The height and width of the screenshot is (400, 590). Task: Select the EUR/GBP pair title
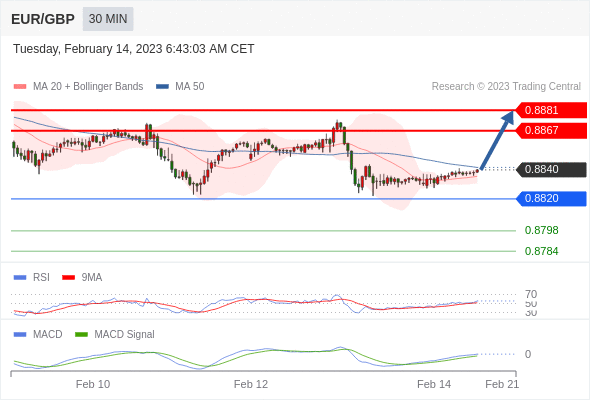pos(43,19)
